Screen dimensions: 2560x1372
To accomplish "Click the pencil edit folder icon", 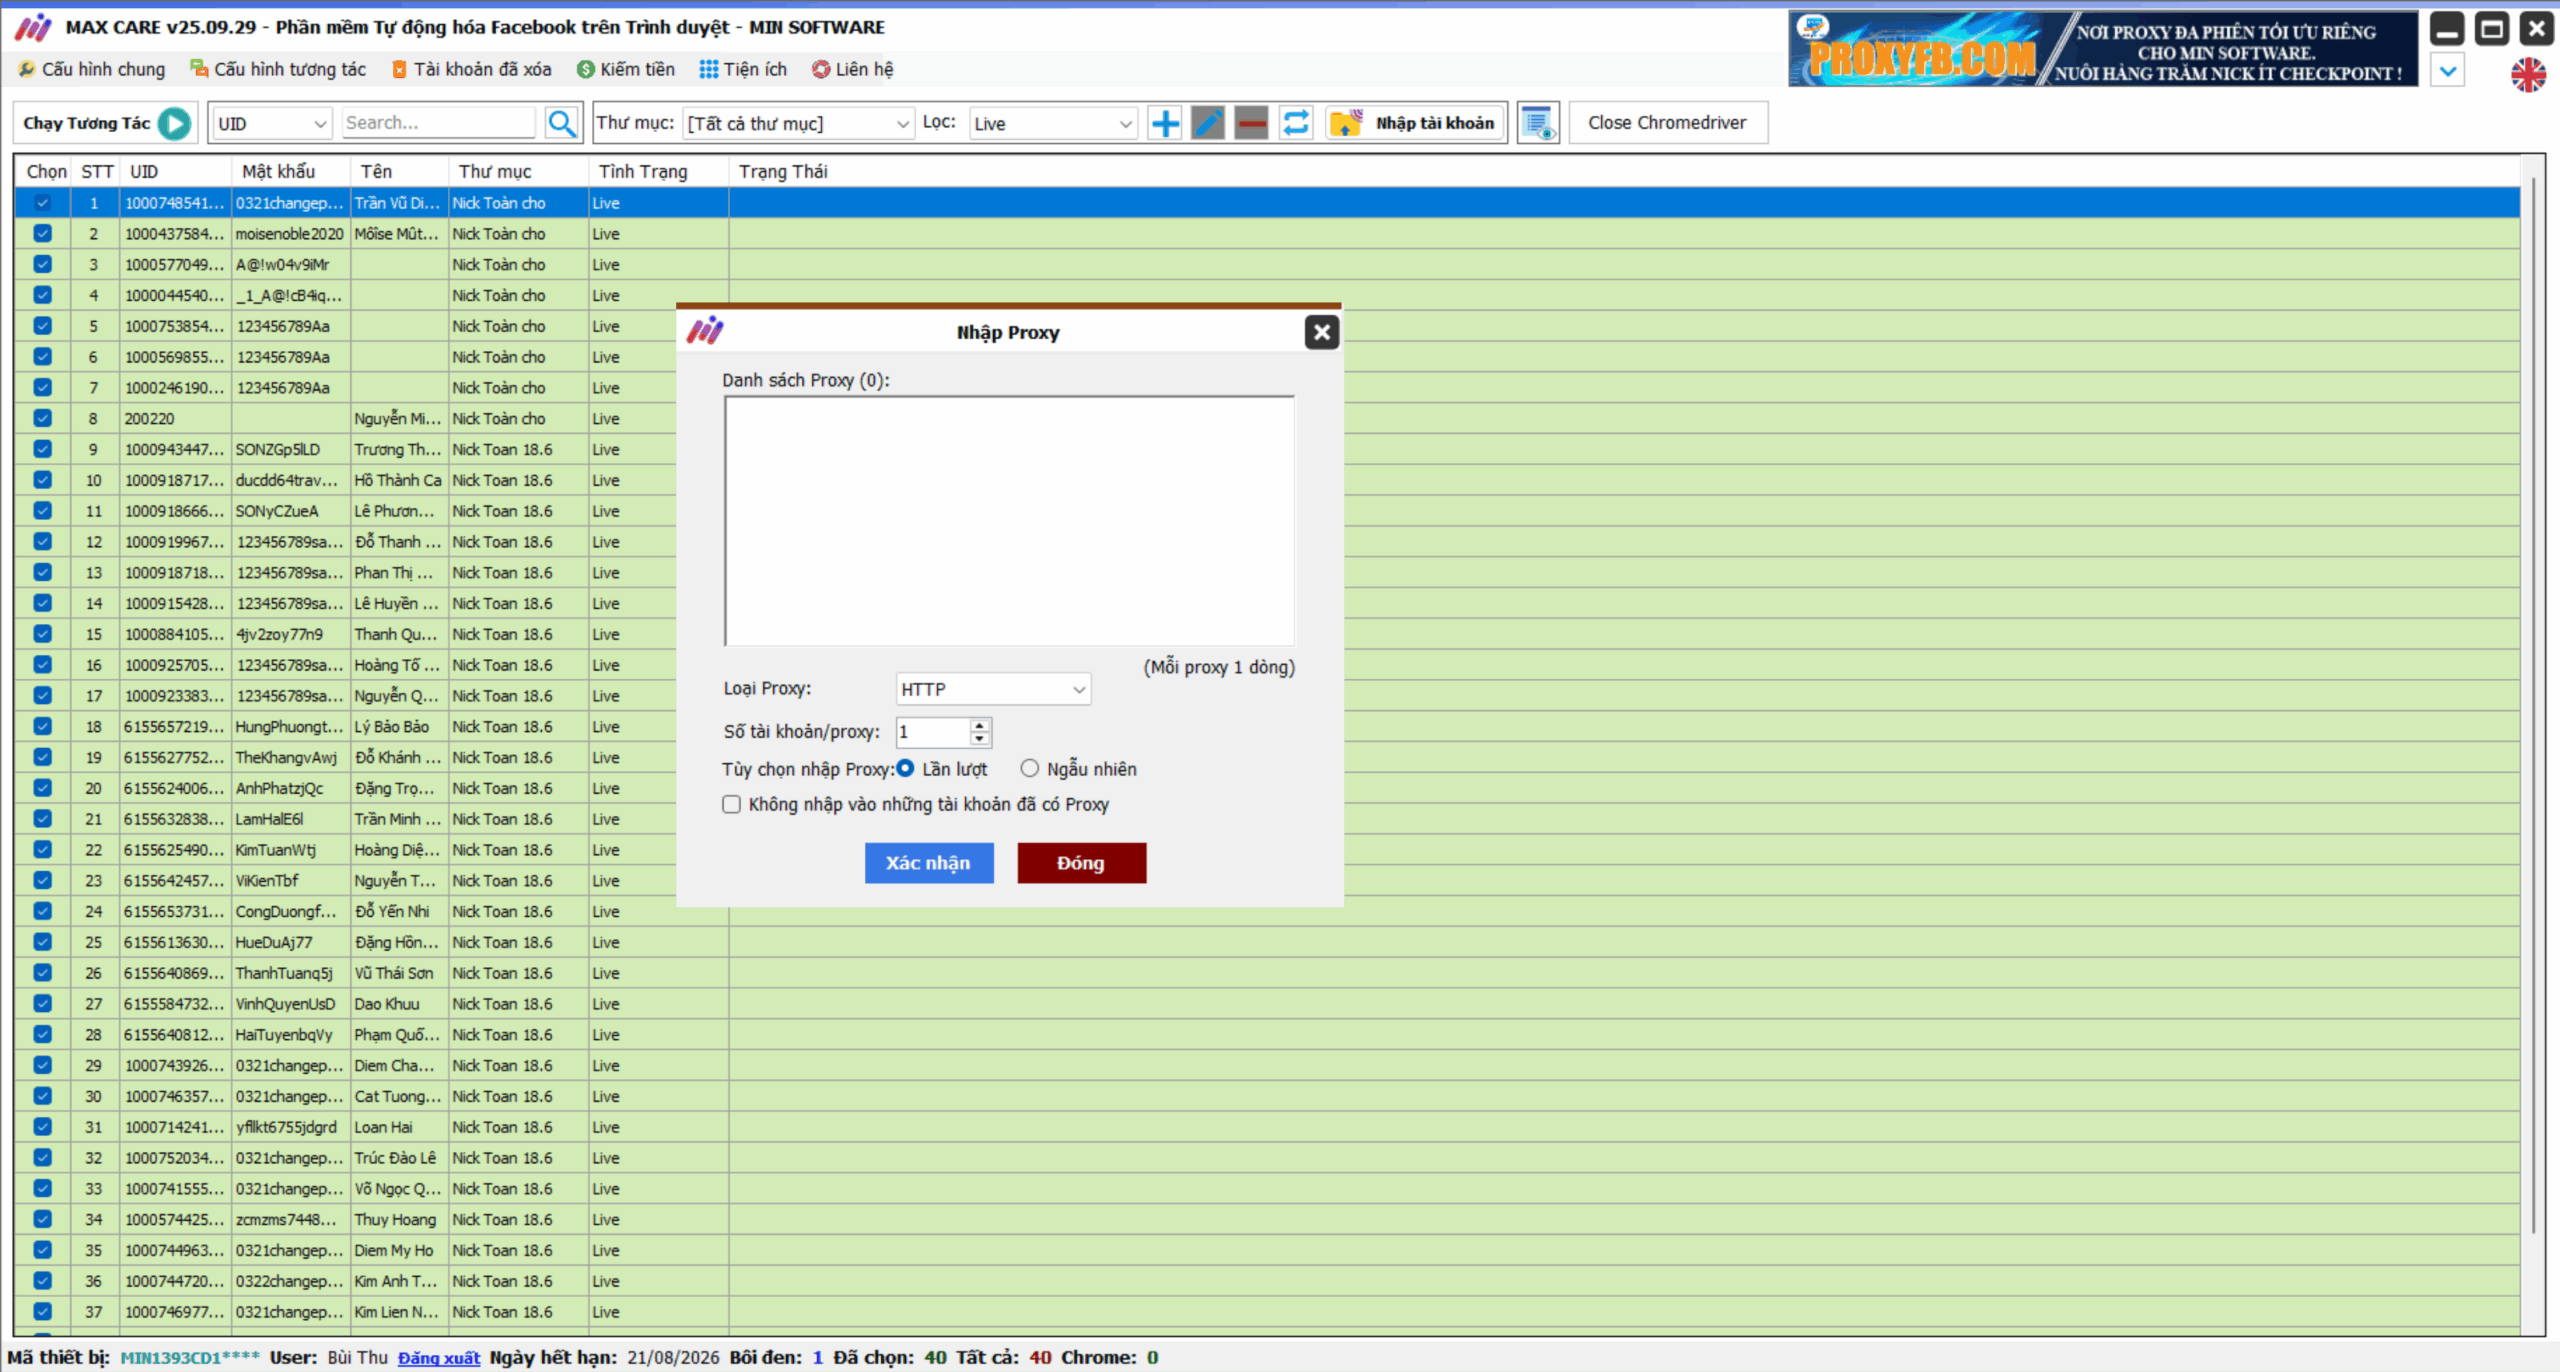I will 1208,123.
